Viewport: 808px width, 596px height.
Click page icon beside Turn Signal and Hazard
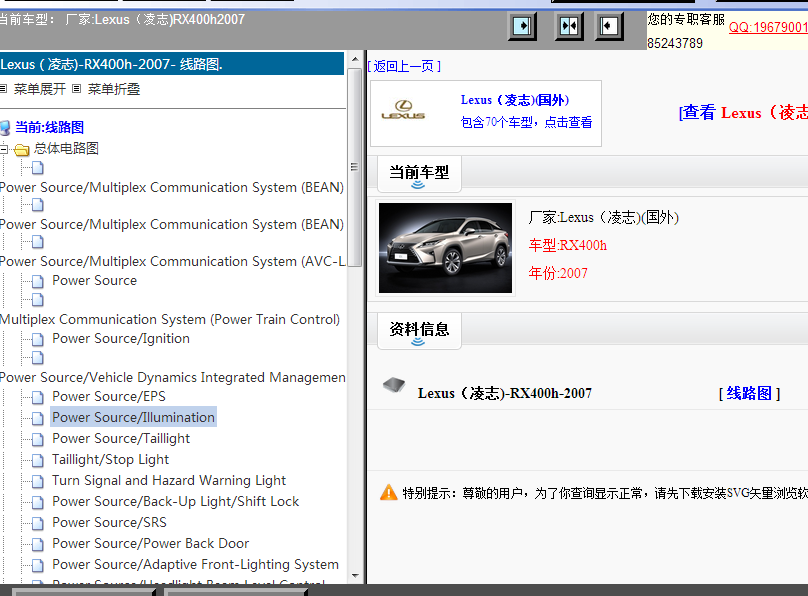(x=38, y=481)
